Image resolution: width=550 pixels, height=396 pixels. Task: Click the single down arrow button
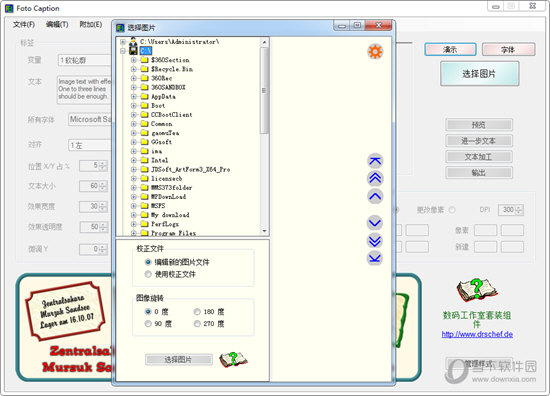click(x=375, y=223)
